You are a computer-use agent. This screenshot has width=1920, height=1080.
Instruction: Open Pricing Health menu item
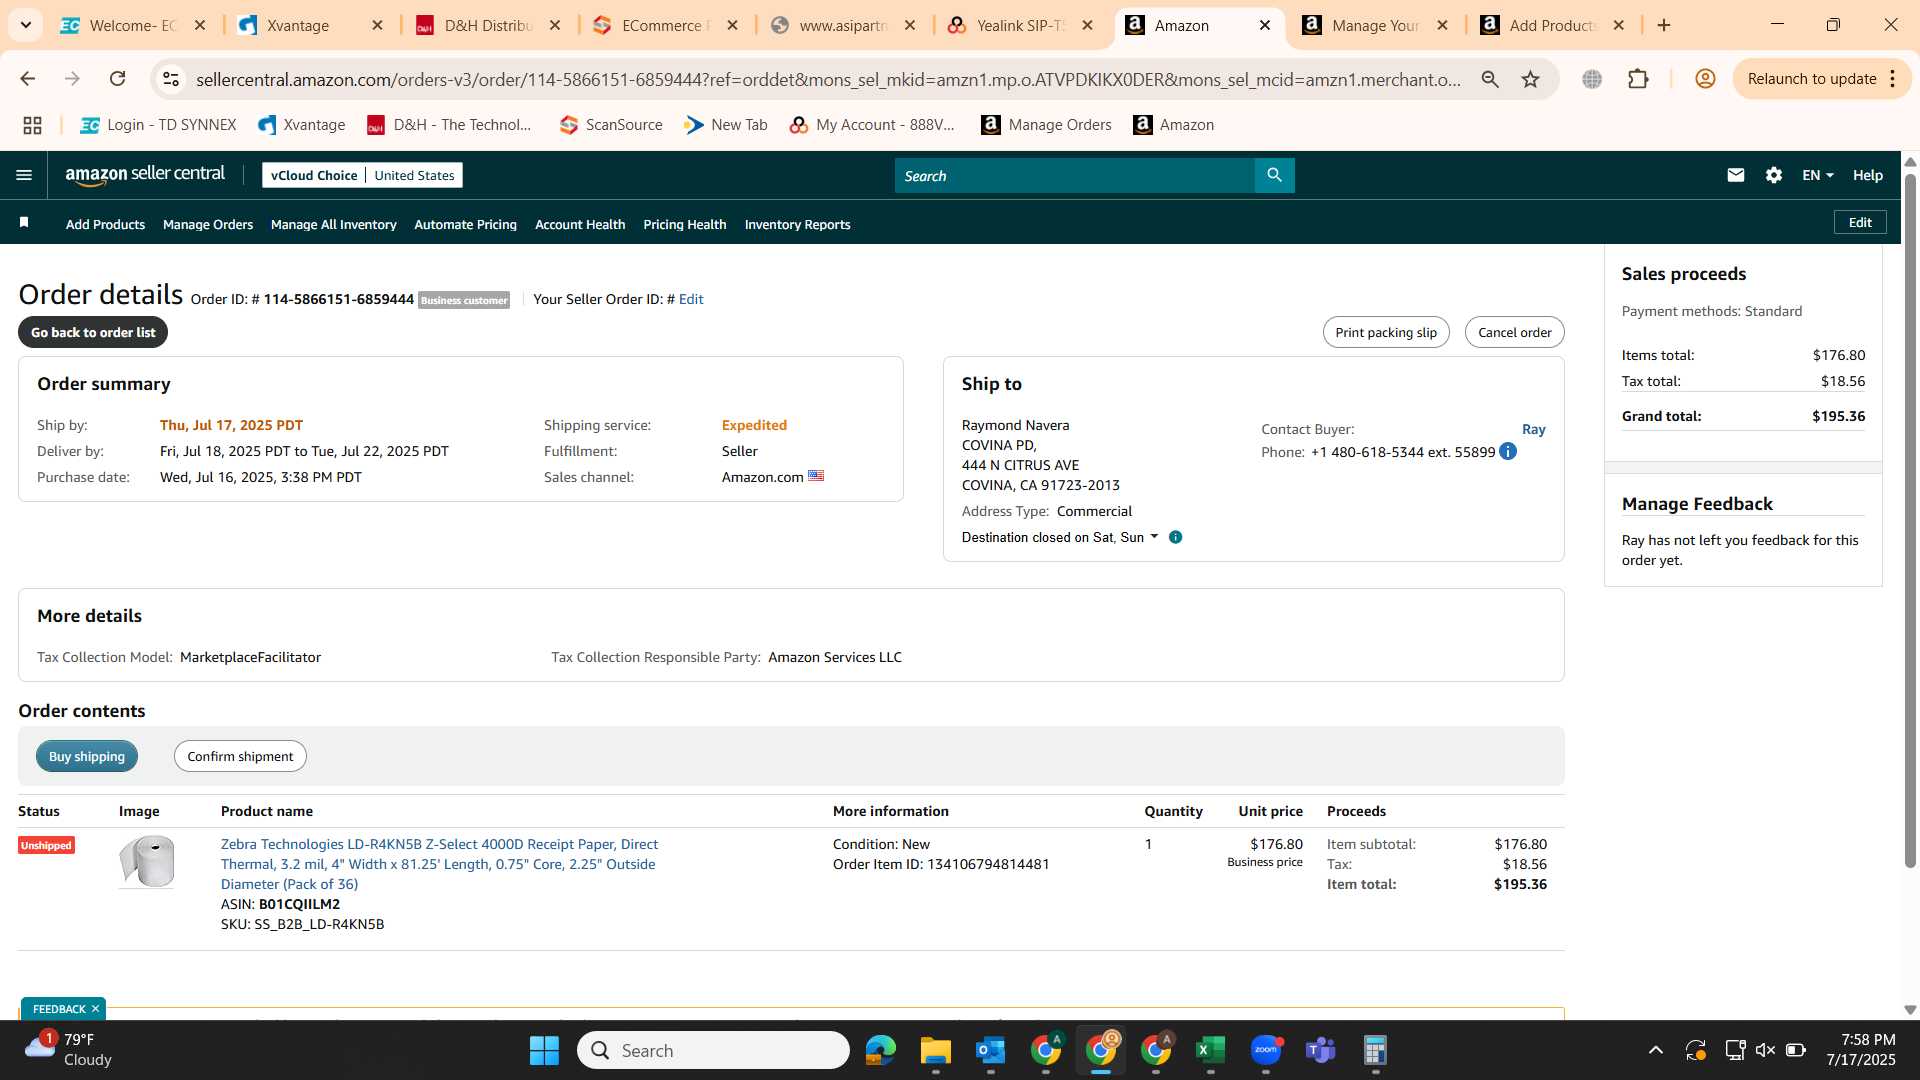pyautogui.click(x=685, y=224)
